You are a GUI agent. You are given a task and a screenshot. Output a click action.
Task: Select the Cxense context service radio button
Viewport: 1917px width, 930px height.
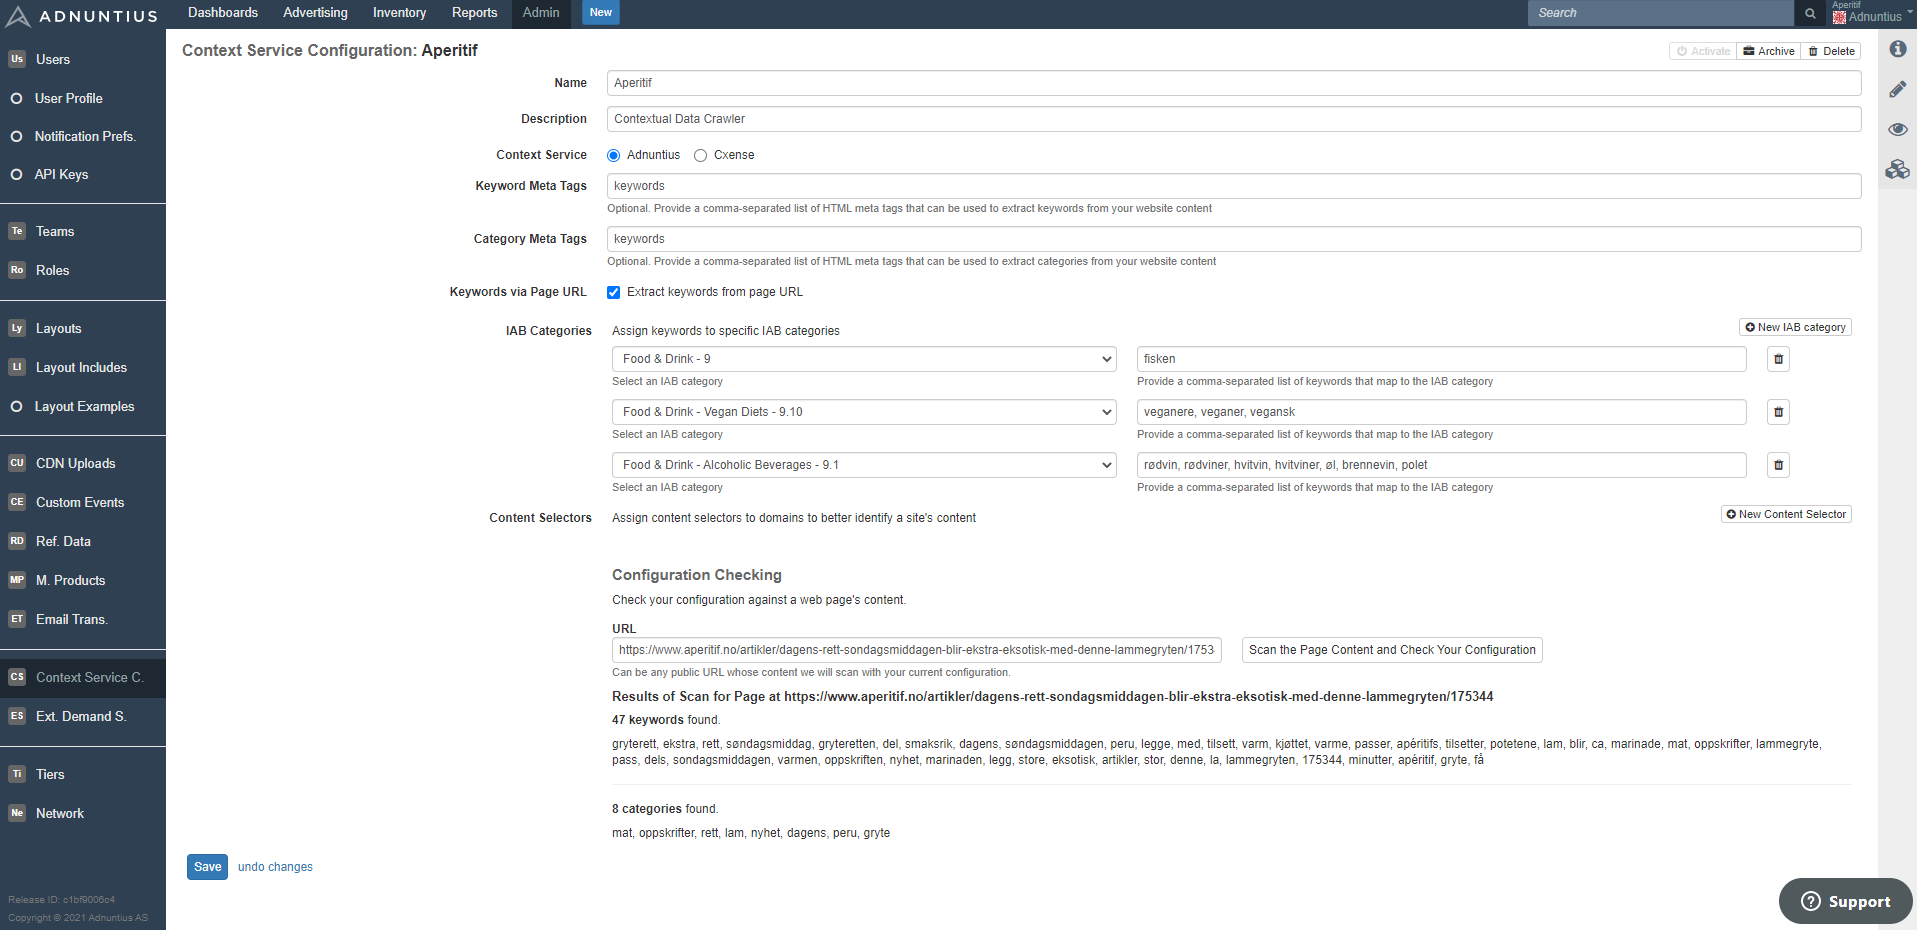coord(701,156)
